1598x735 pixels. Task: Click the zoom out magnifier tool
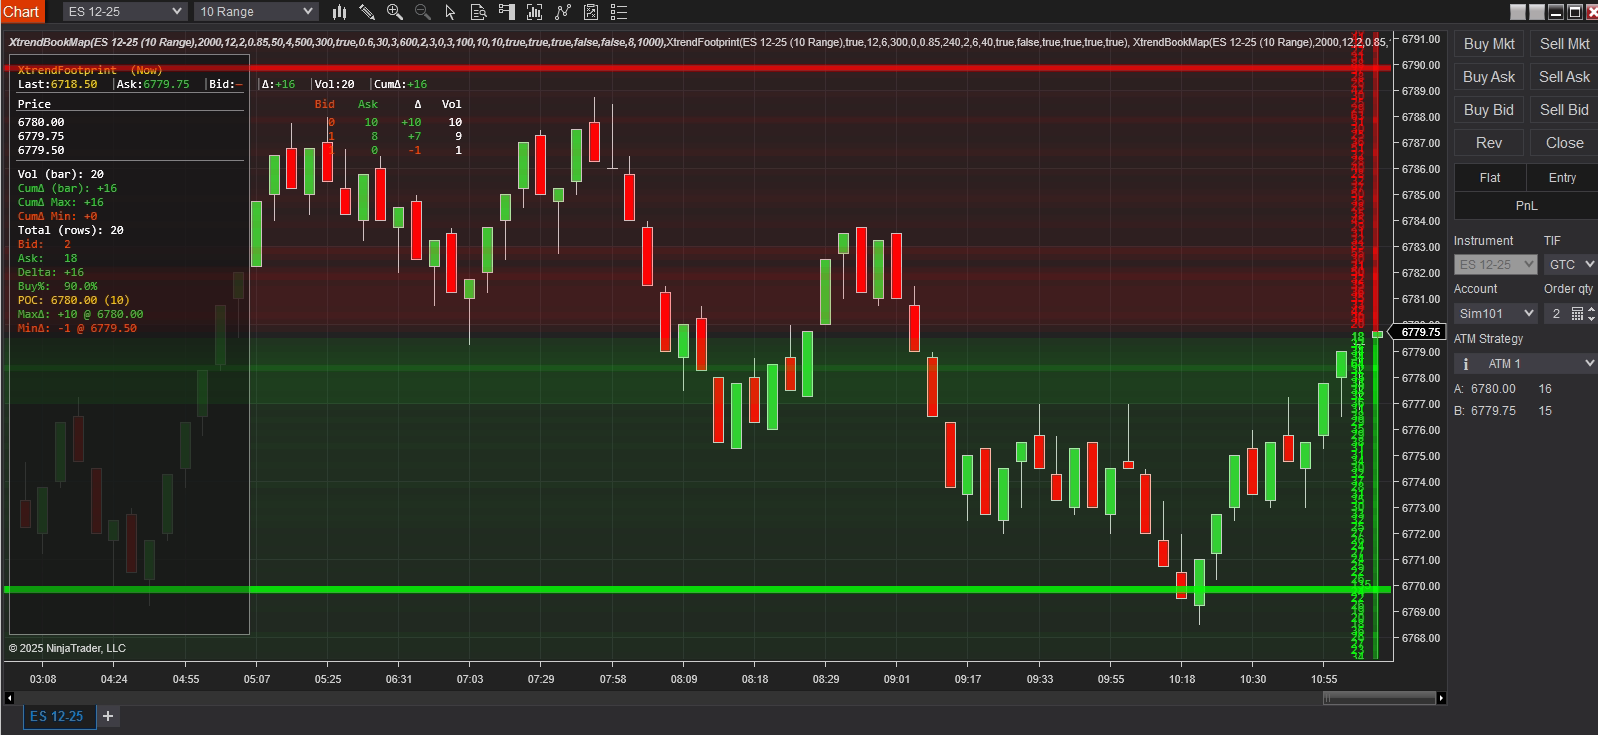(423, 12)
